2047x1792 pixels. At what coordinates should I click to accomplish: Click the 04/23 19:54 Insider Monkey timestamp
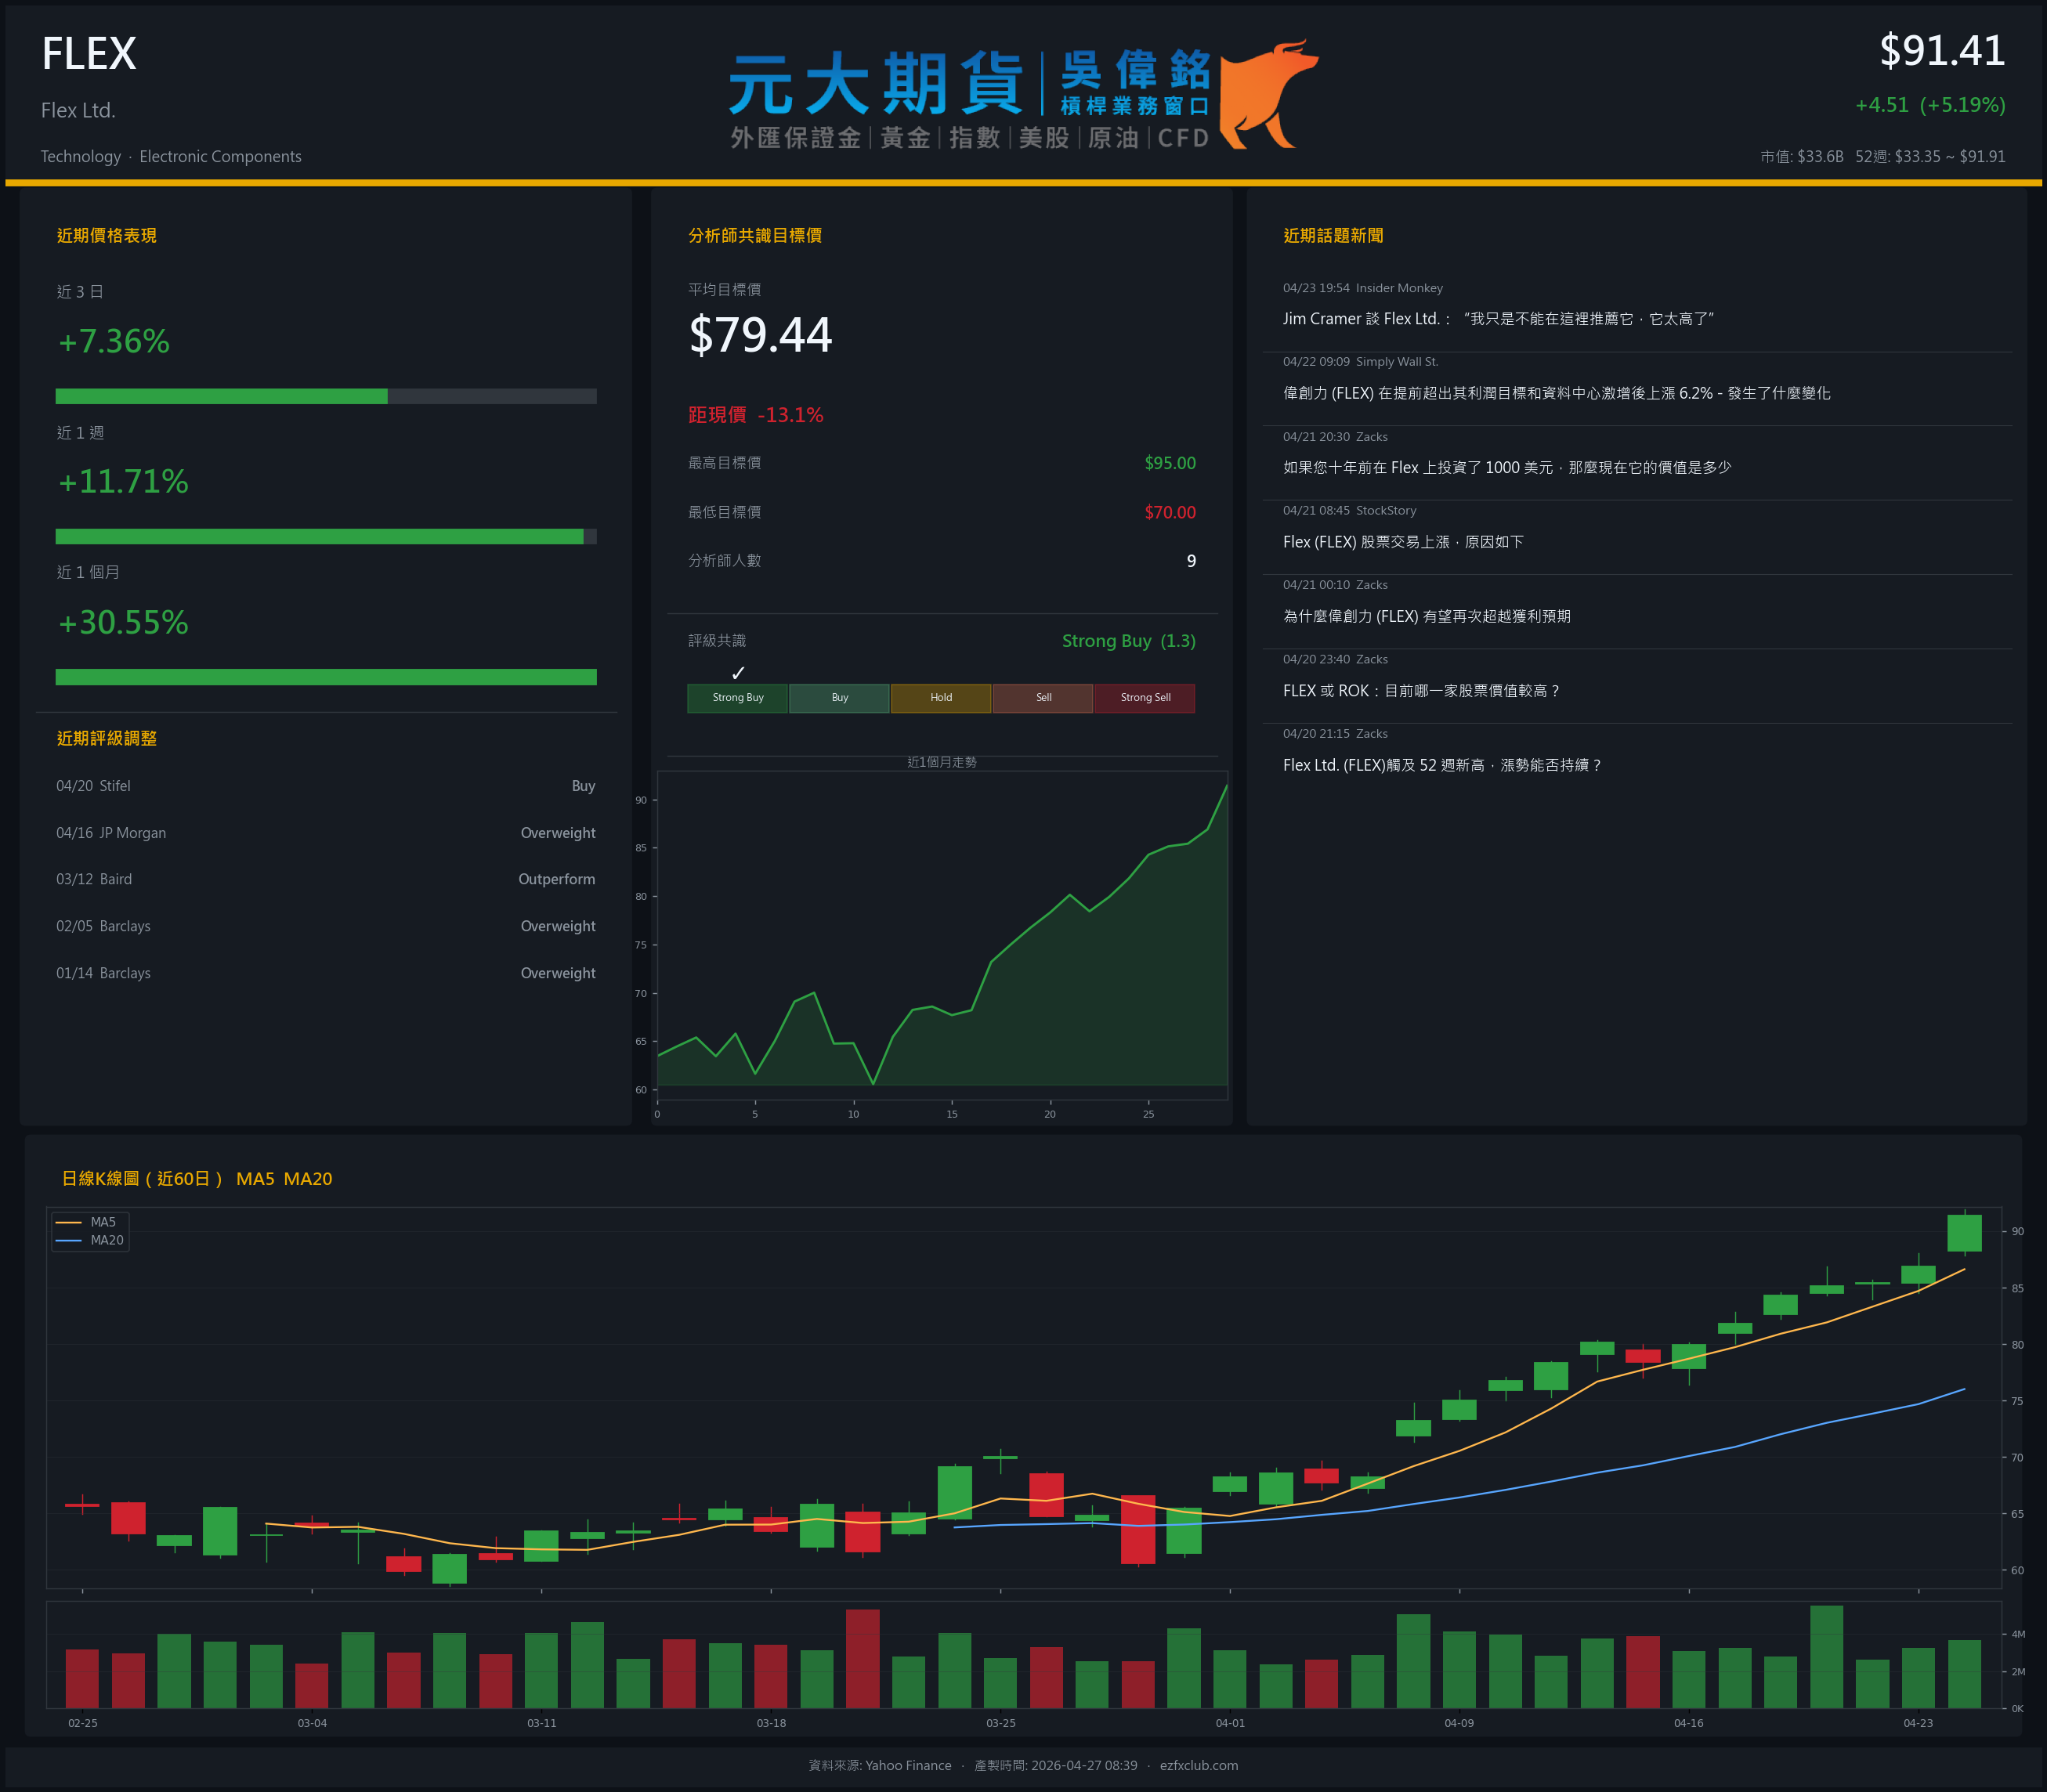pyautogui.click(x=1363, y=288)
